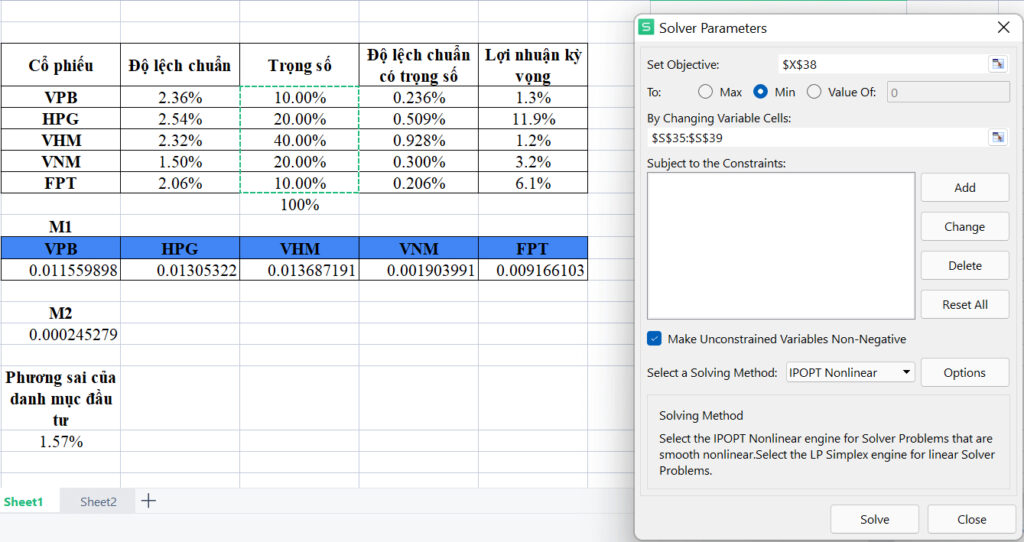Click the Solve button
The height and width of the screenshot is (542, 1024).
pos(874,519)
